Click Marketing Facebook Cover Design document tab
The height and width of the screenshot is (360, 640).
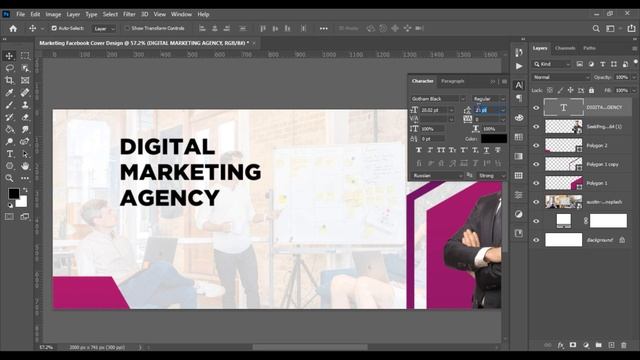tap(144, 43)
